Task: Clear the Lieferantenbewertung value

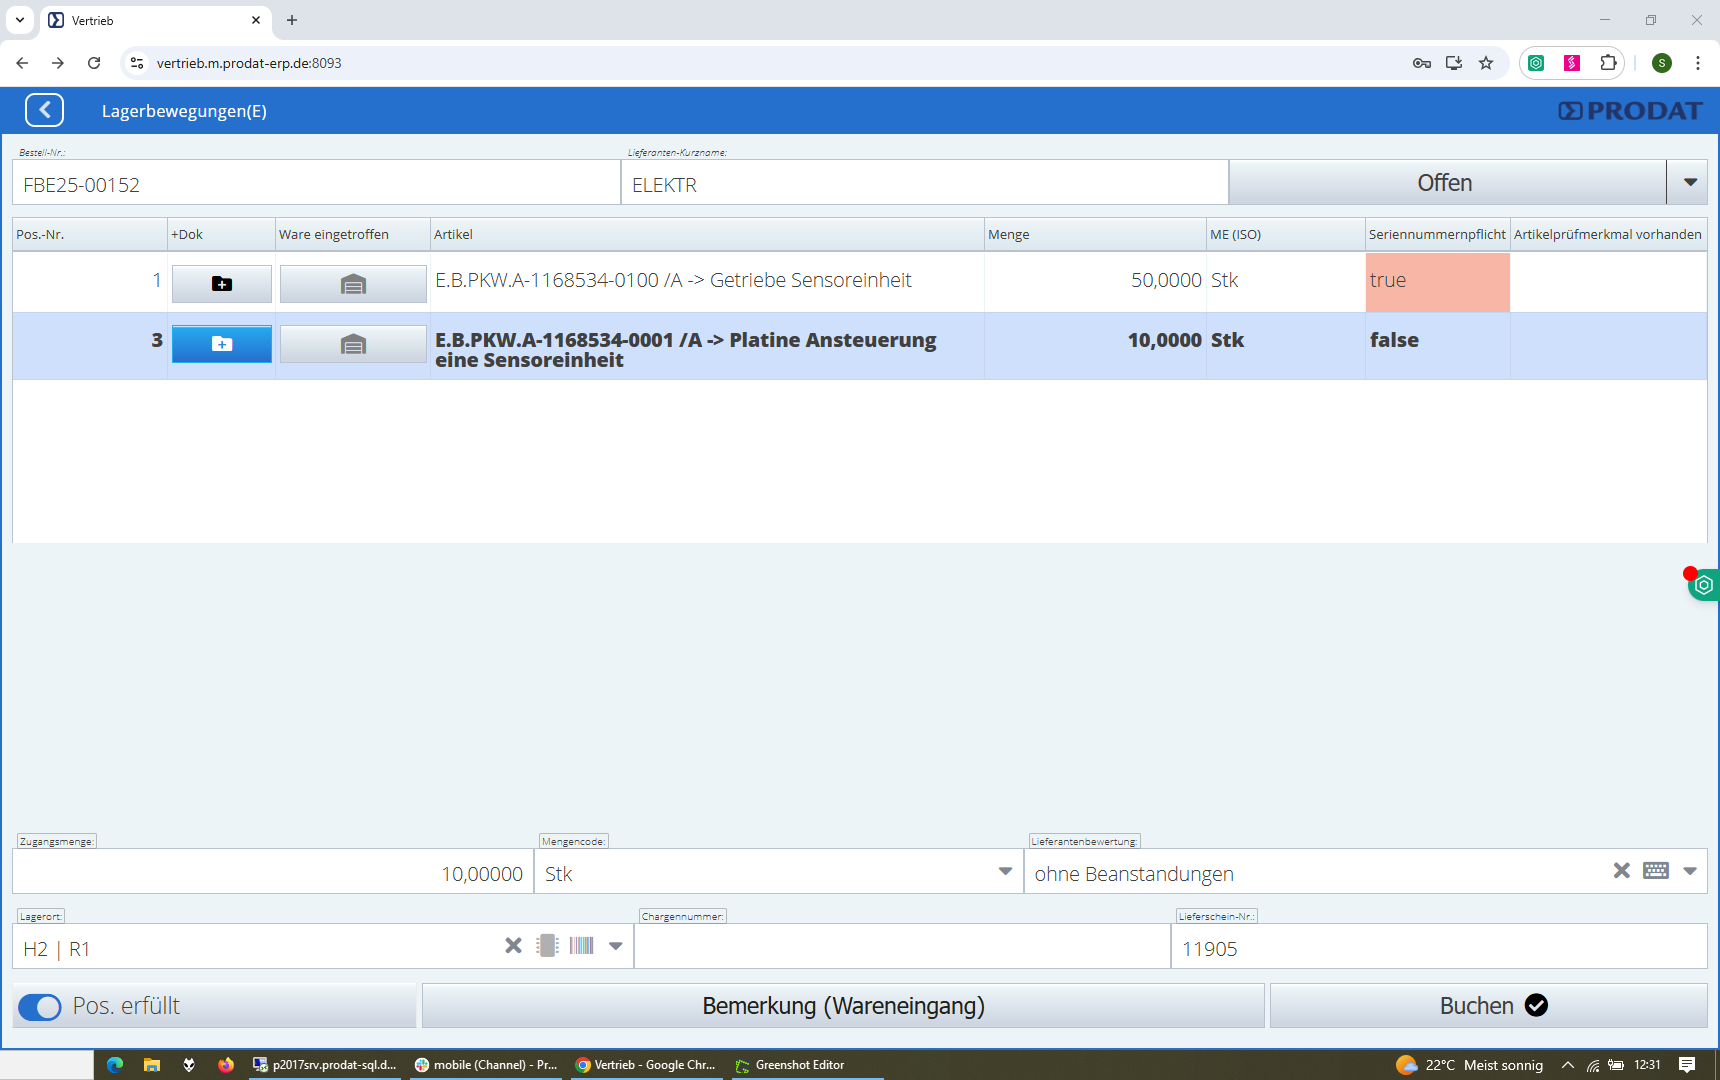Action: click(1621, 871)
